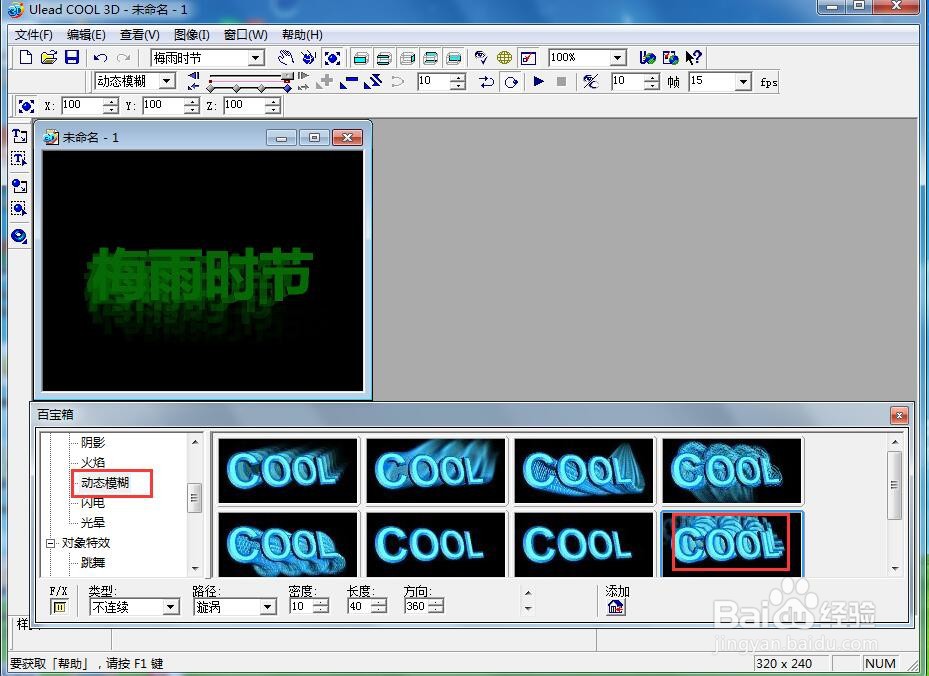929x676 pixels.
Task: Open the 编辑(E) menu
Action: [87, 35]
